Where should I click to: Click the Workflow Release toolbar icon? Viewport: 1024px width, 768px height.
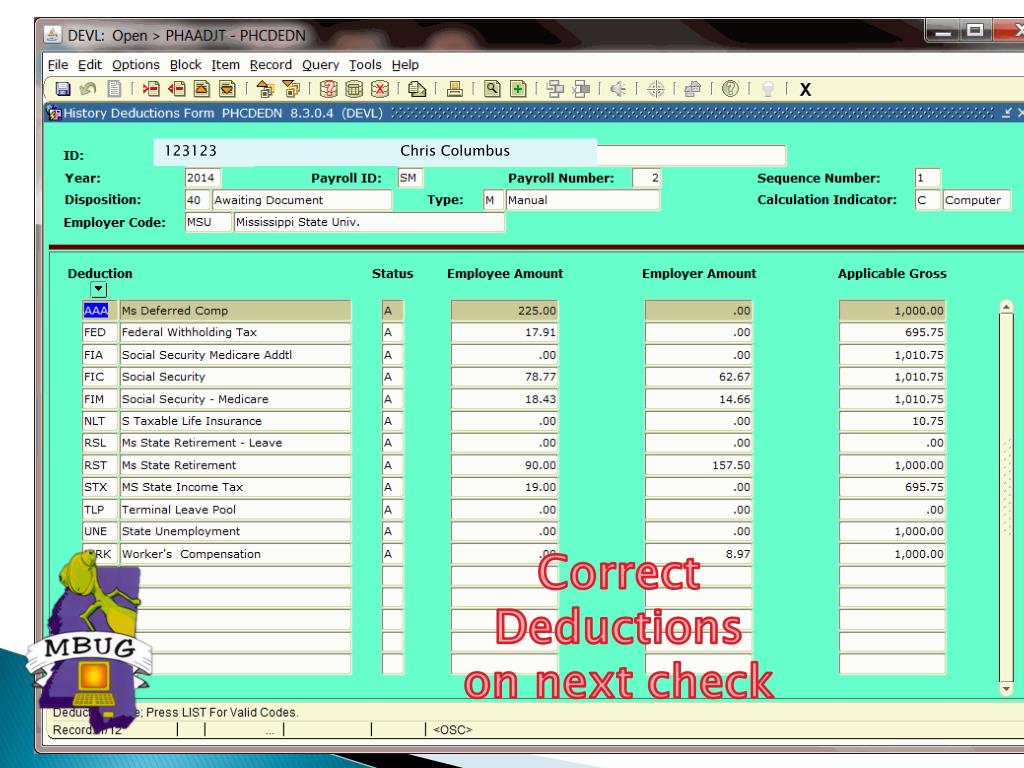[581, 89]
